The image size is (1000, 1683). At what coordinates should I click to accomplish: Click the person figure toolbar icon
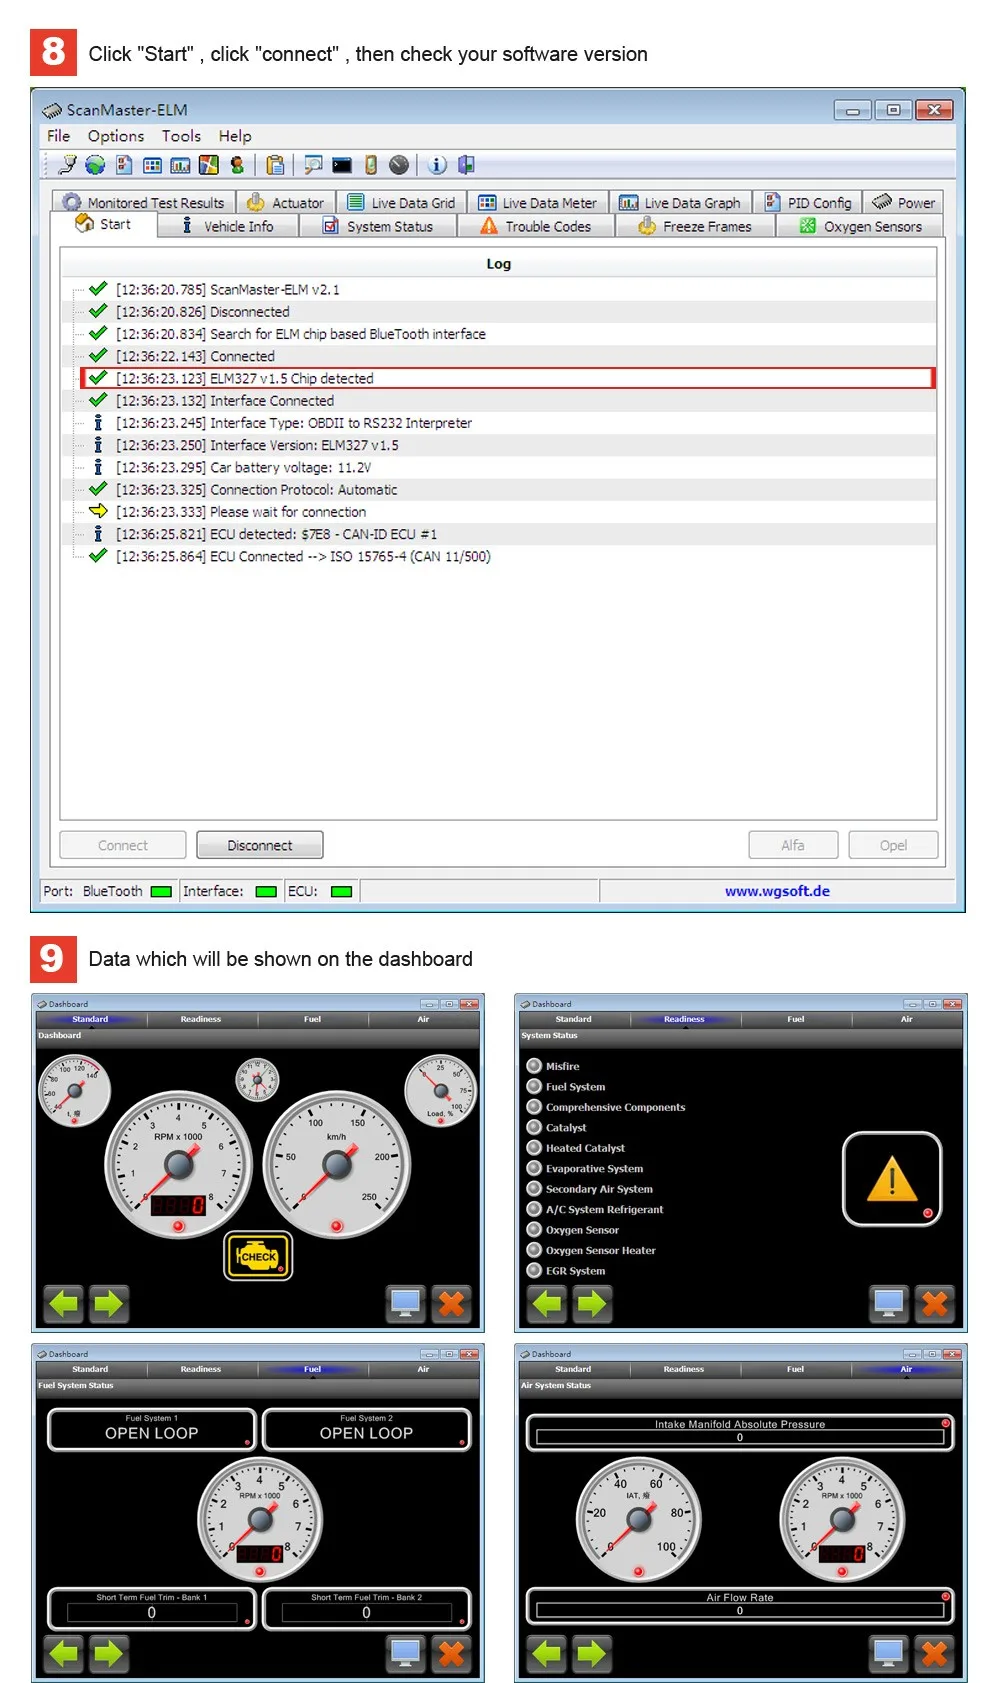237,165
